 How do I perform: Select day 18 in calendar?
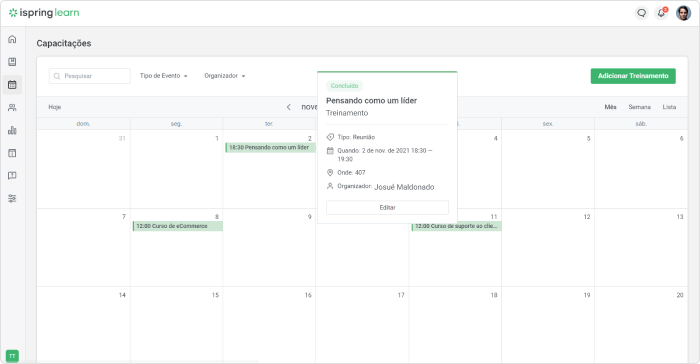tap(455, 325)
